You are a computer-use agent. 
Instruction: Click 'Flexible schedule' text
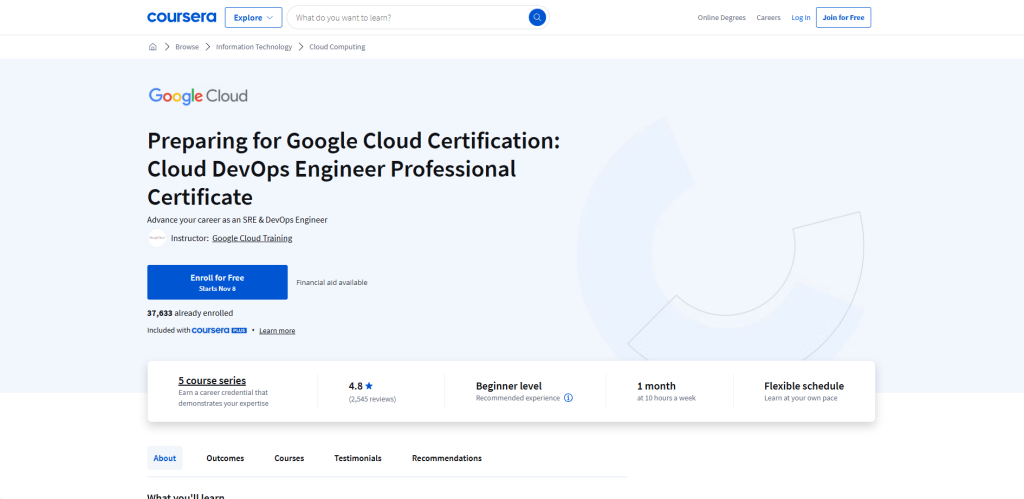(x=804, y=386)
